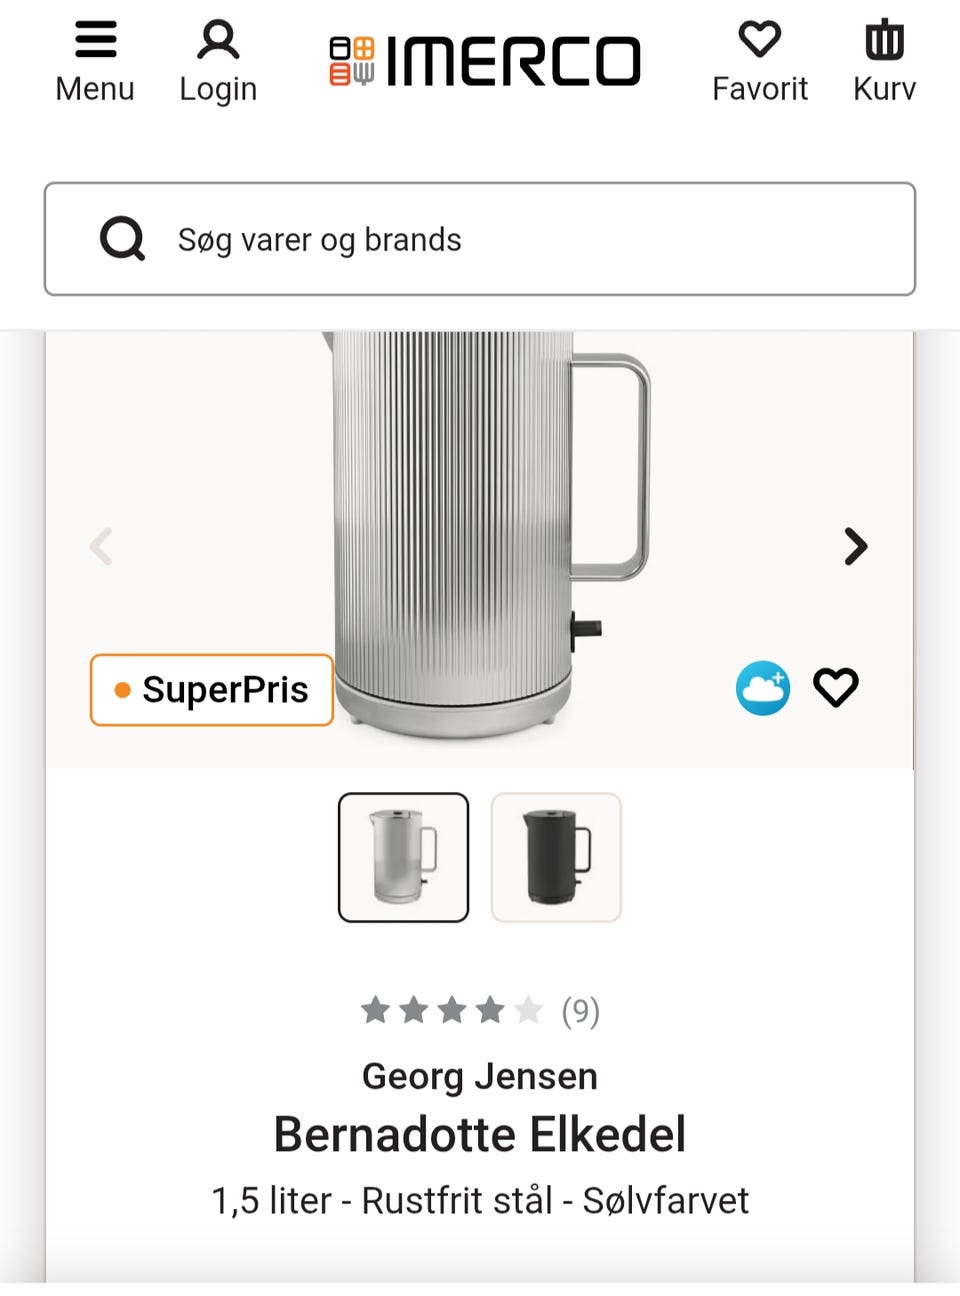
Task: Open the hamburger Menu icon
Action: point(95,41)
